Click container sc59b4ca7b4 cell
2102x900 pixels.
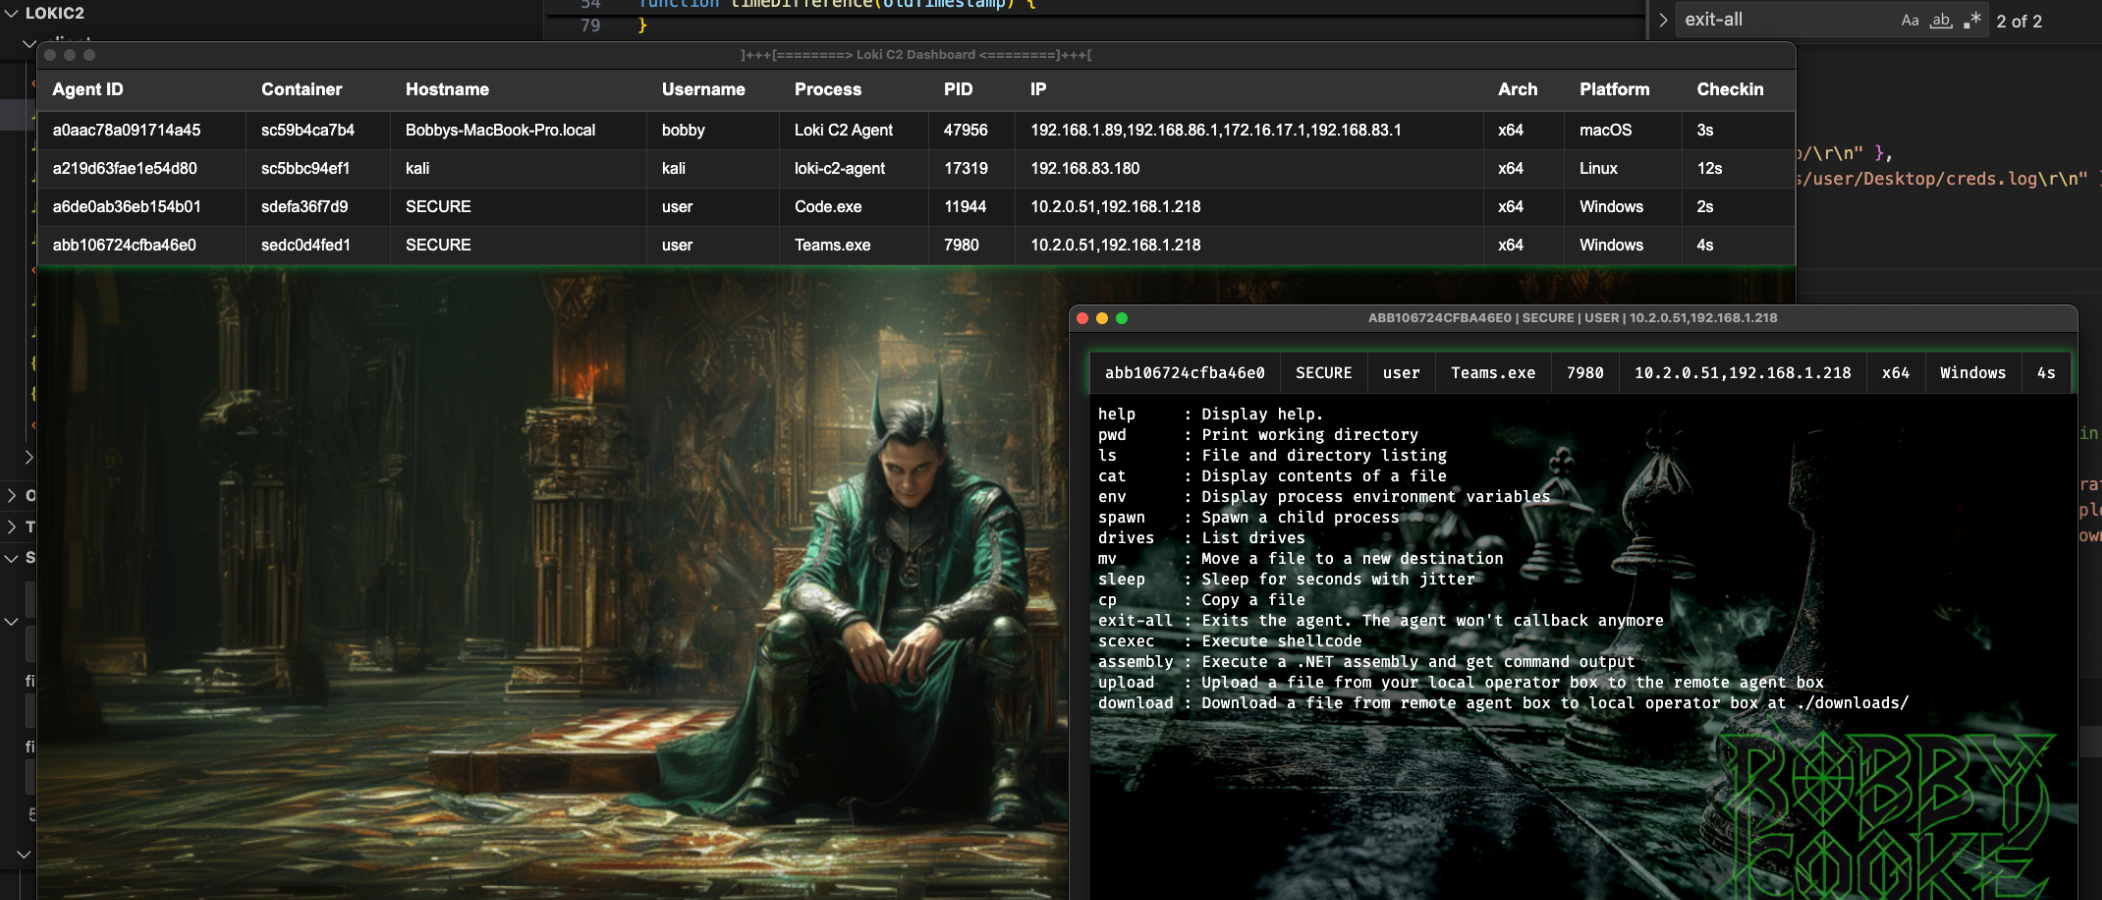308,130
